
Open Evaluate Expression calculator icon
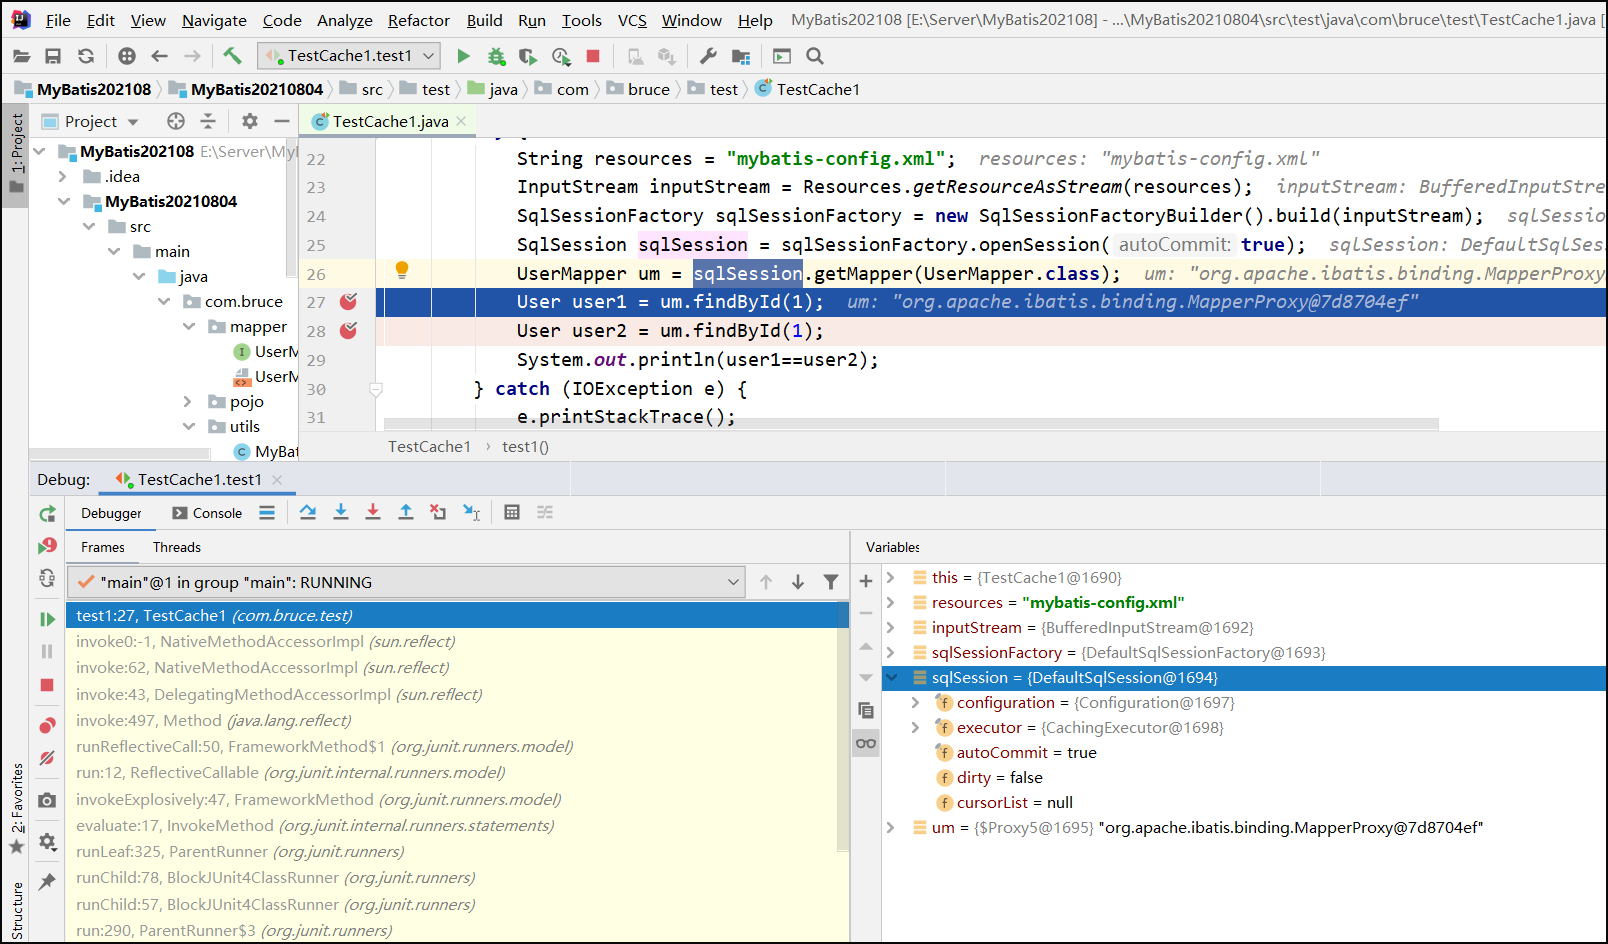tap(512, 512)
